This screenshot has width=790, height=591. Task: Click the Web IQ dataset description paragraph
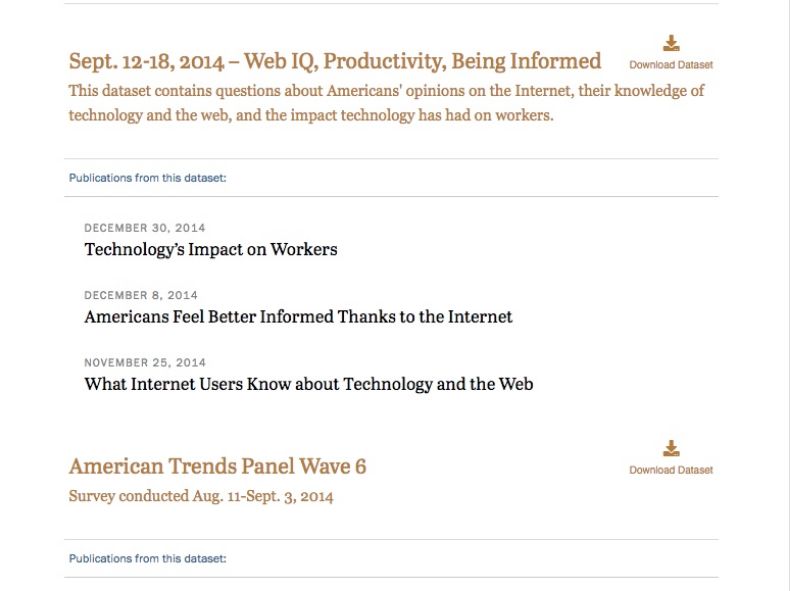point(386,103)
